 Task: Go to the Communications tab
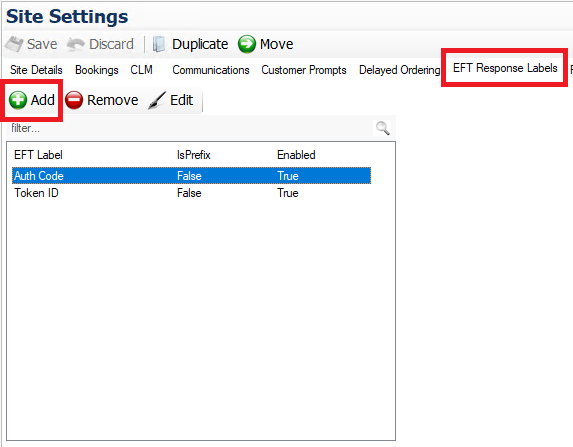pyautogui.click(x=211, y=70)
